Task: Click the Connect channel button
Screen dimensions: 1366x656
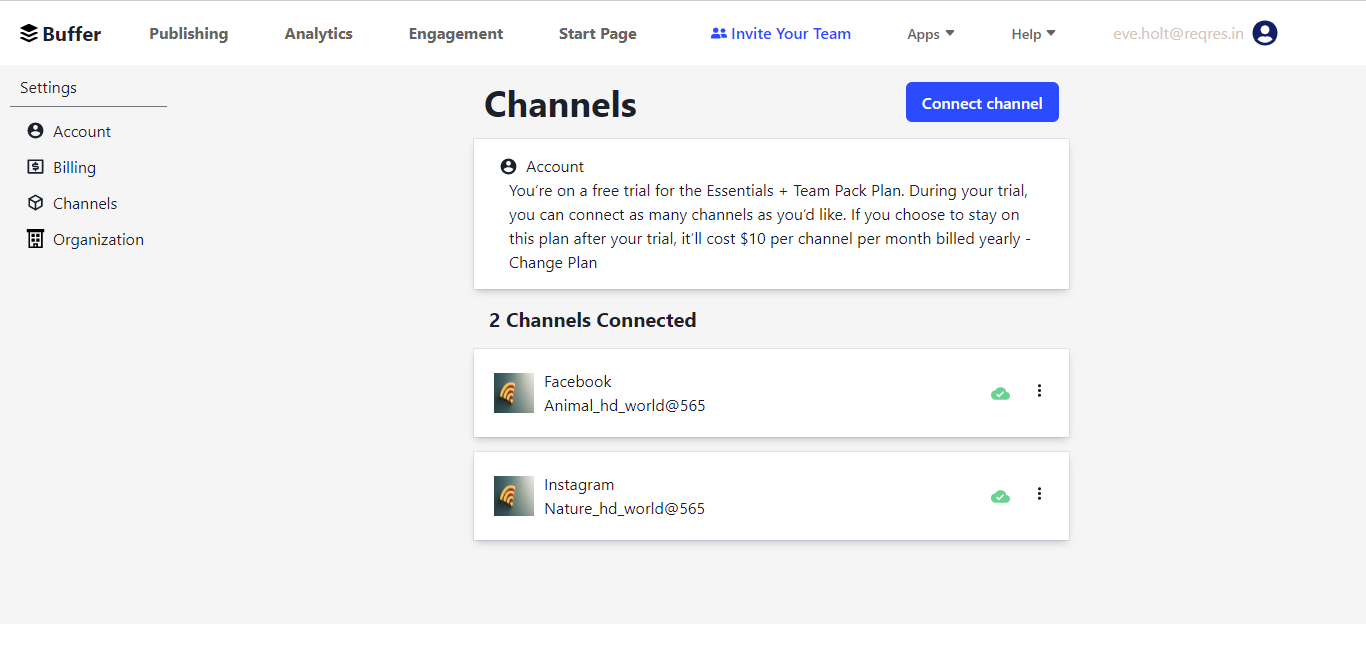Action: (x=982, y=102)
